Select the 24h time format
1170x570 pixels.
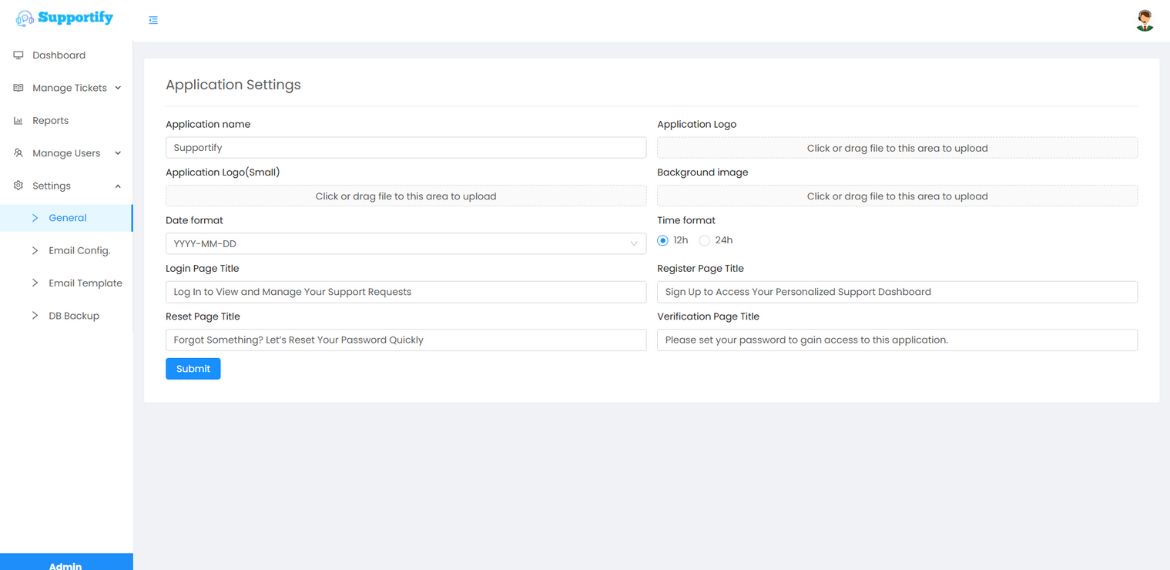point(705,241)
